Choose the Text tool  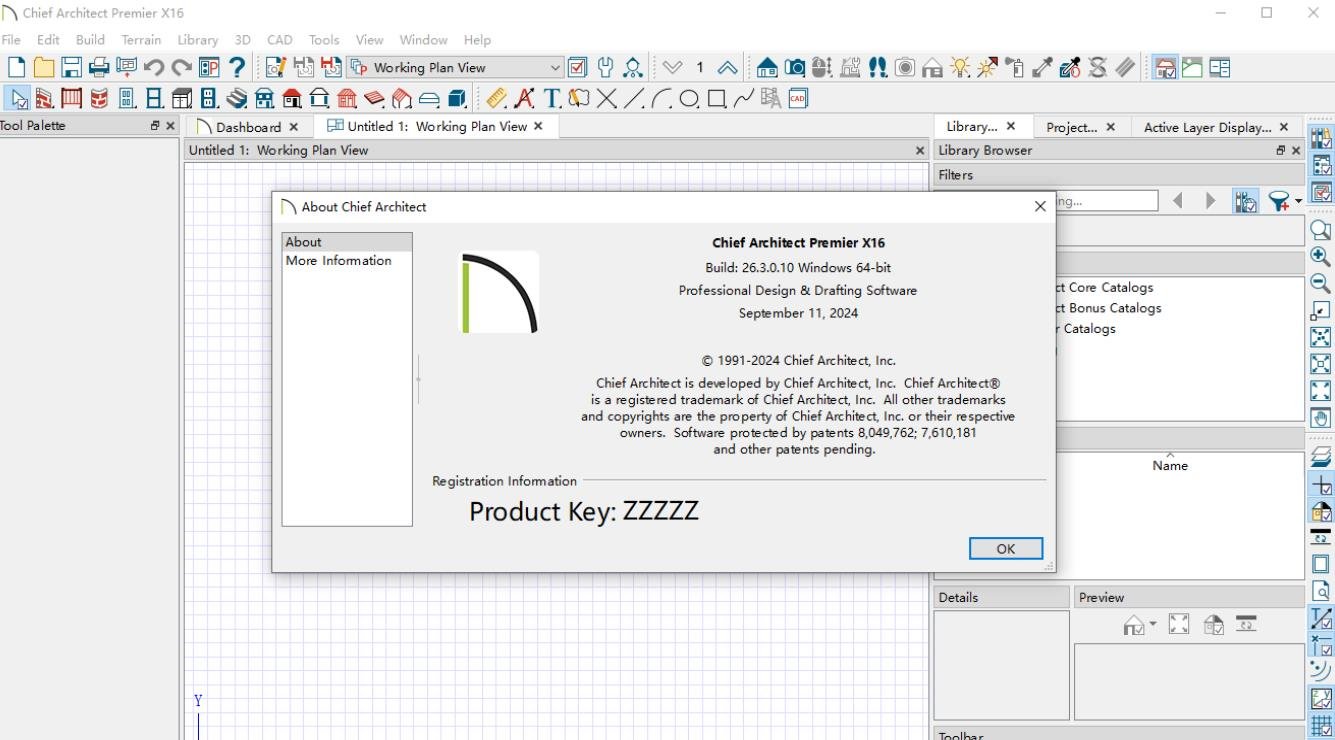point(551,98)
